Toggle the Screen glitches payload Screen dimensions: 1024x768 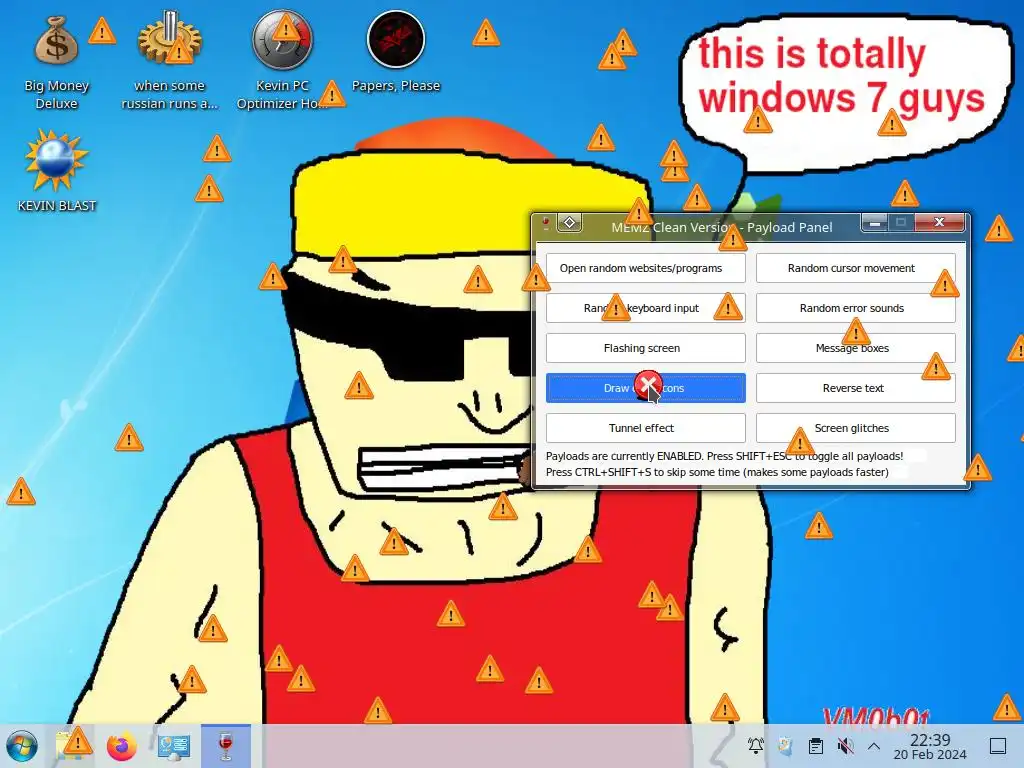coord(856,428)
